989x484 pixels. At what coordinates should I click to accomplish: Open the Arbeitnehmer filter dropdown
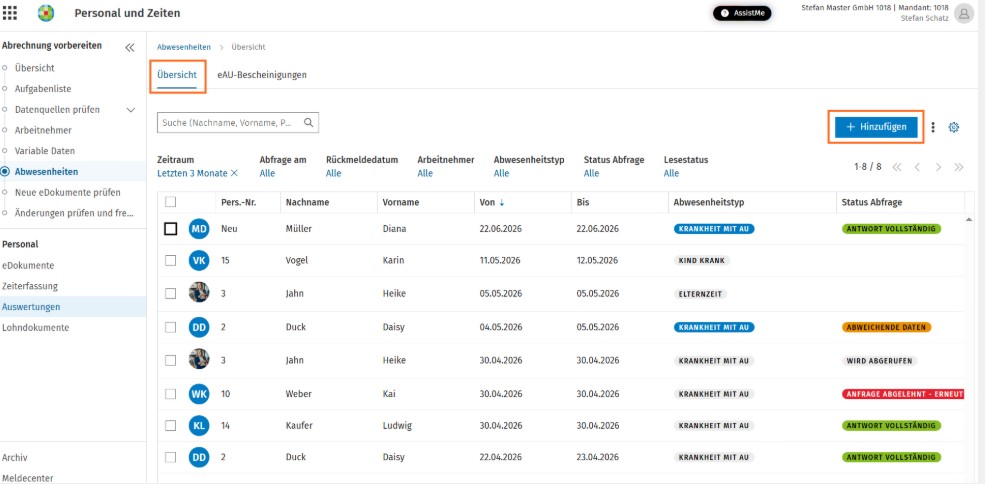tap(425, 174)
